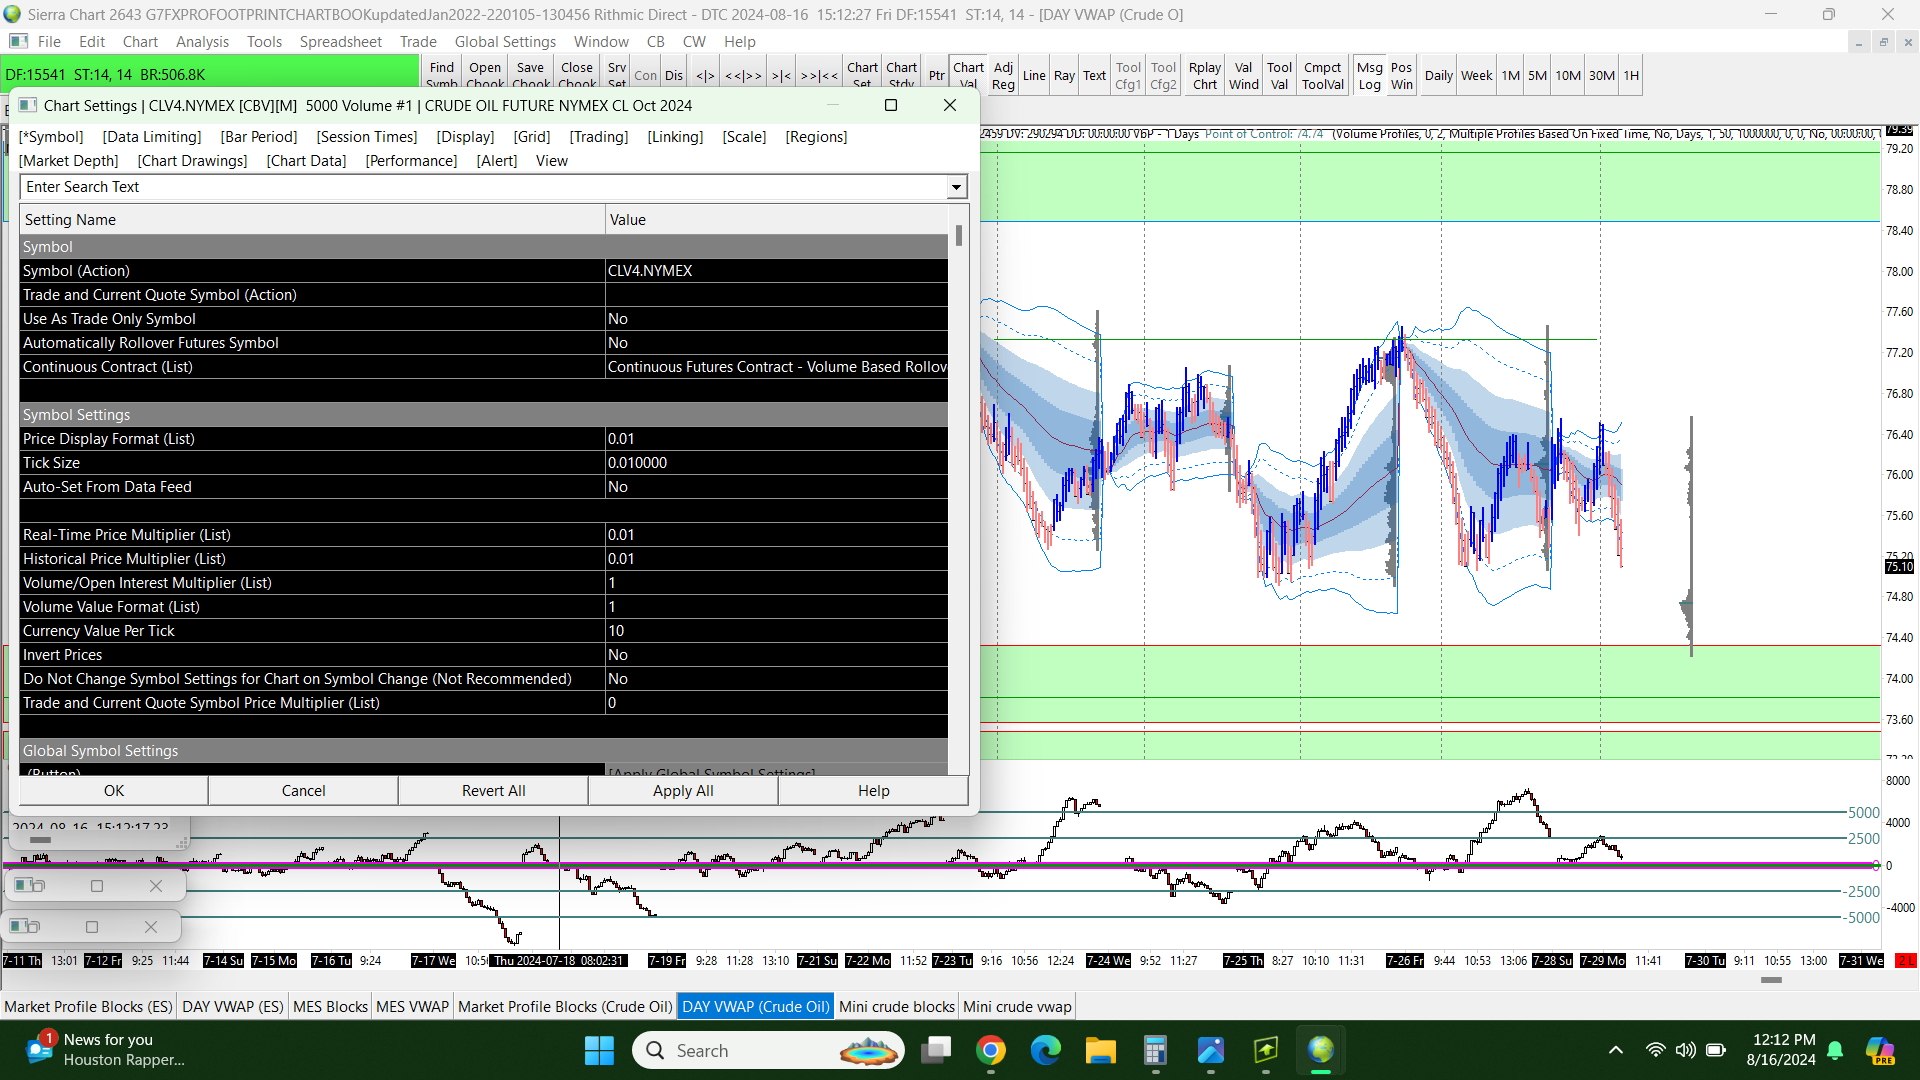Open the Continuous Contract list value
This screenshot has width=1920, height=1080.
(x=776, y=367)
